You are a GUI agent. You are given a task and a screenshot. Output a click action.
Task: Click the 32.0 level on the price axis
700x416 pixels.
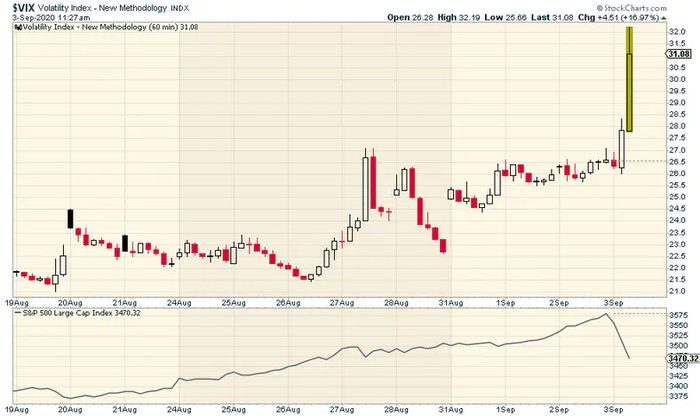click(x=677, y=32)
